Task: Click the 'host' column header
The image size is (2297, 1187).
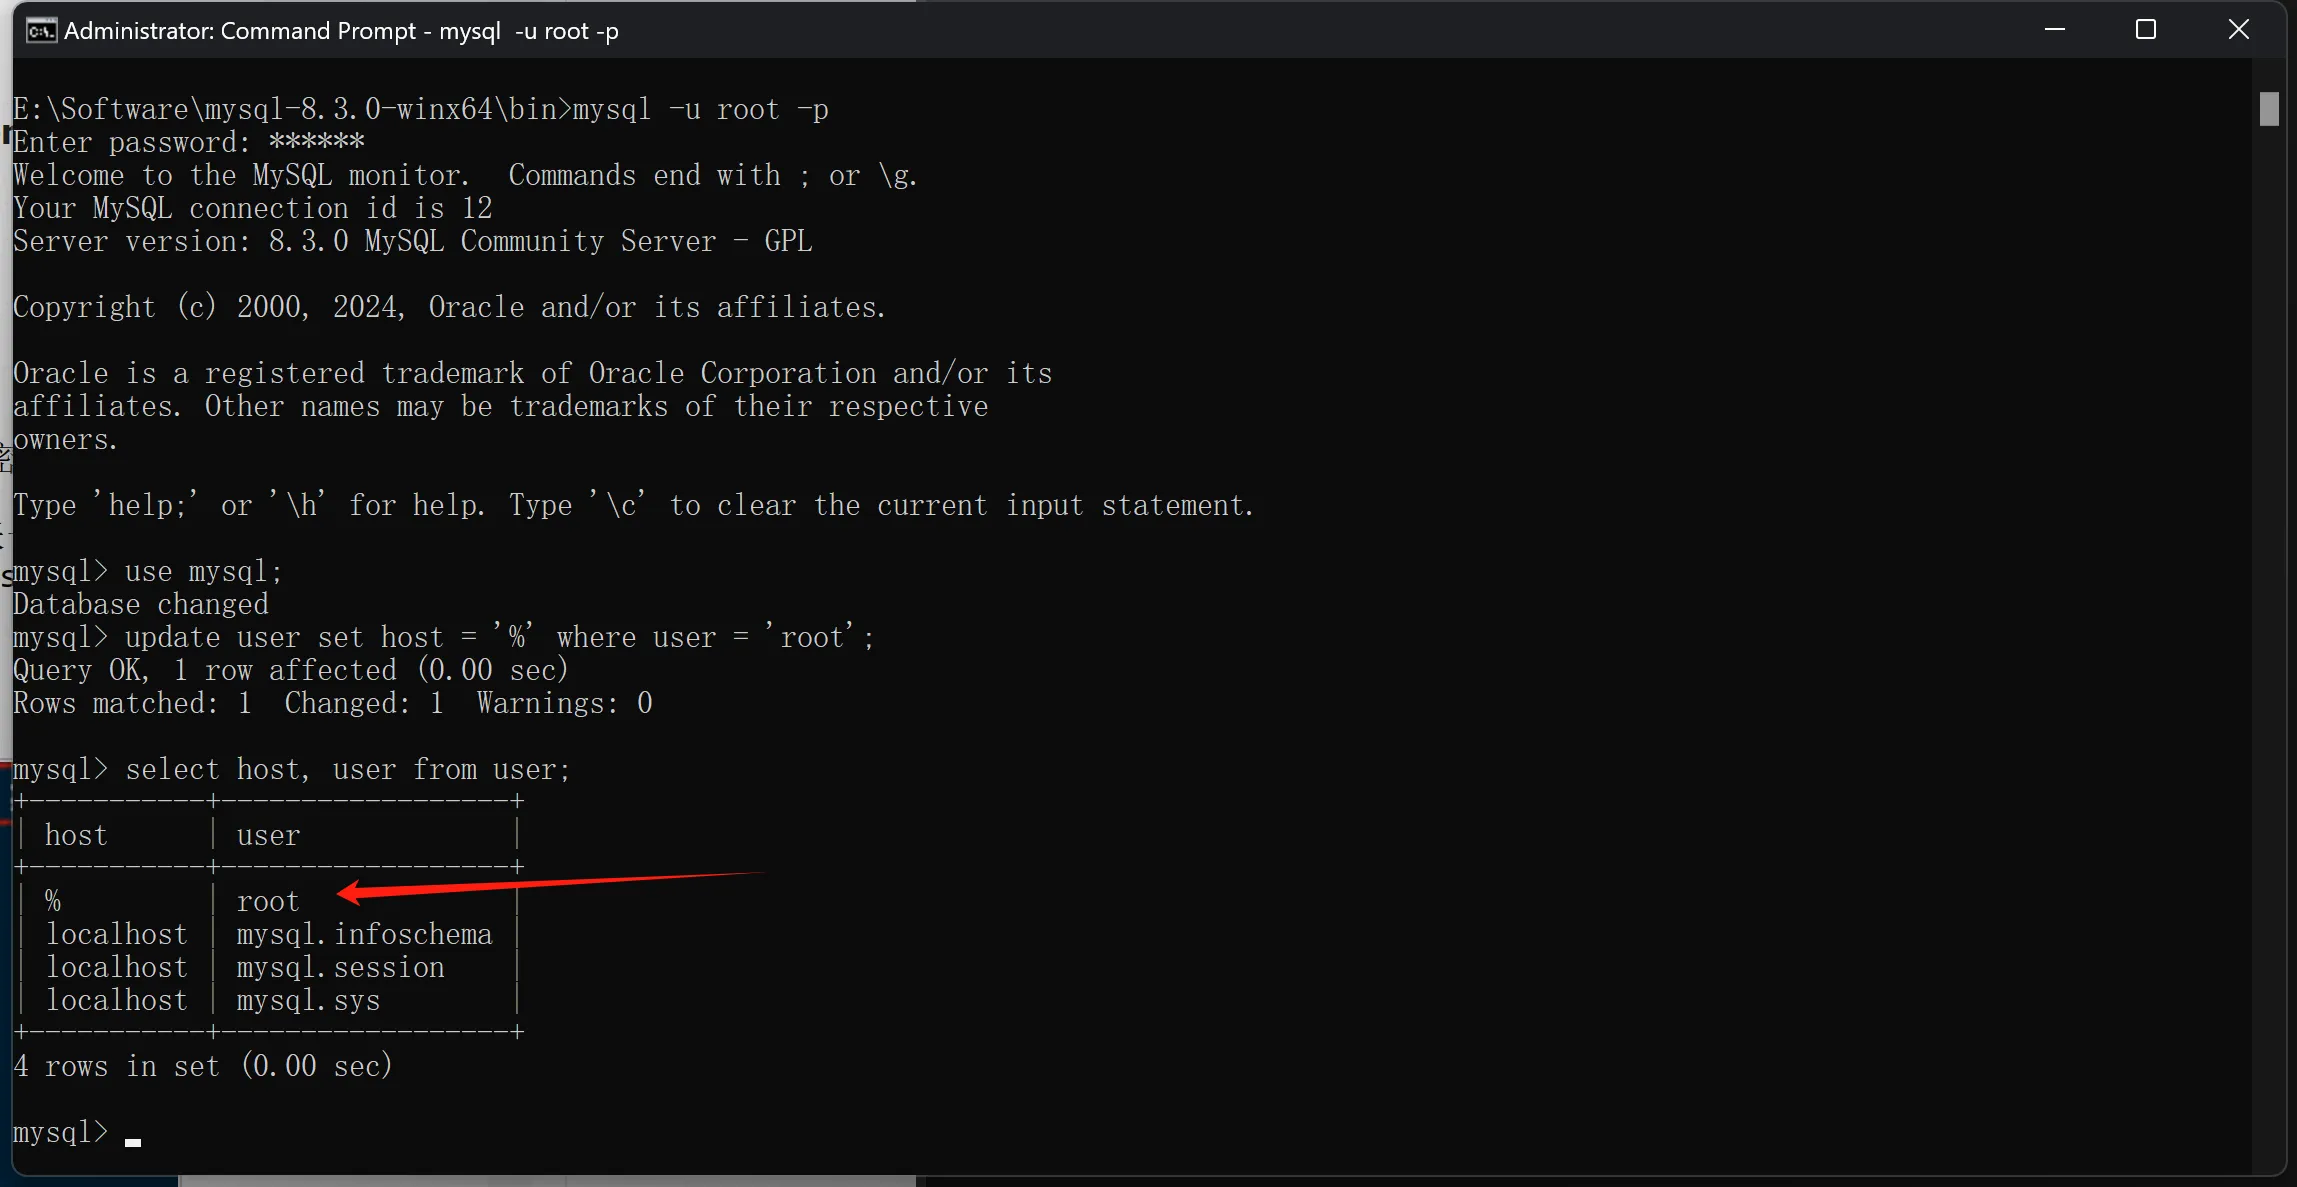Action: point(76,836)
